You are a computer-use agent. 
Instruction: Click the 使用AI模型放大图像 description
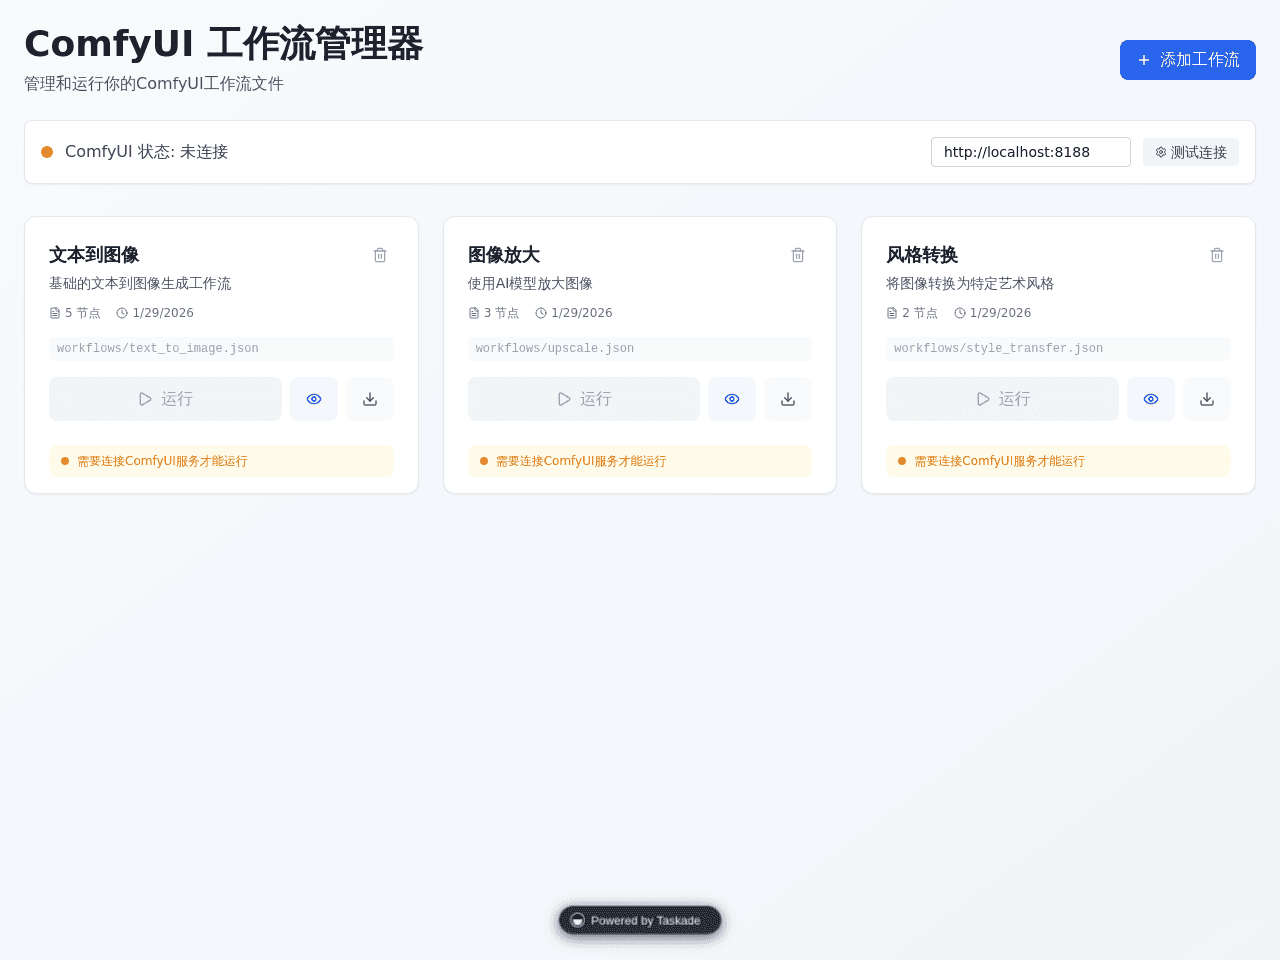[x=530, y=284]
